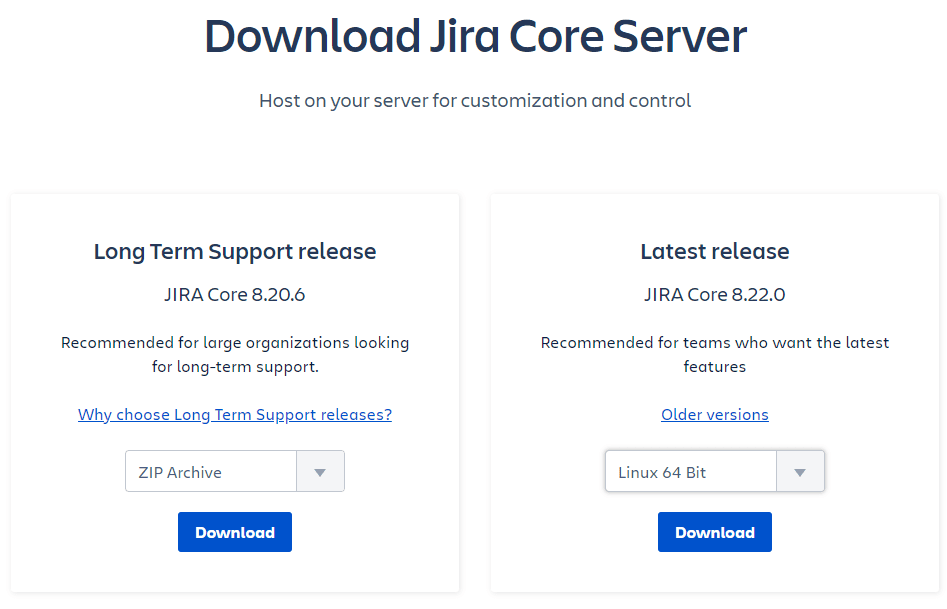
Task: Click the Latest release heading
Action: coord(714,251)
